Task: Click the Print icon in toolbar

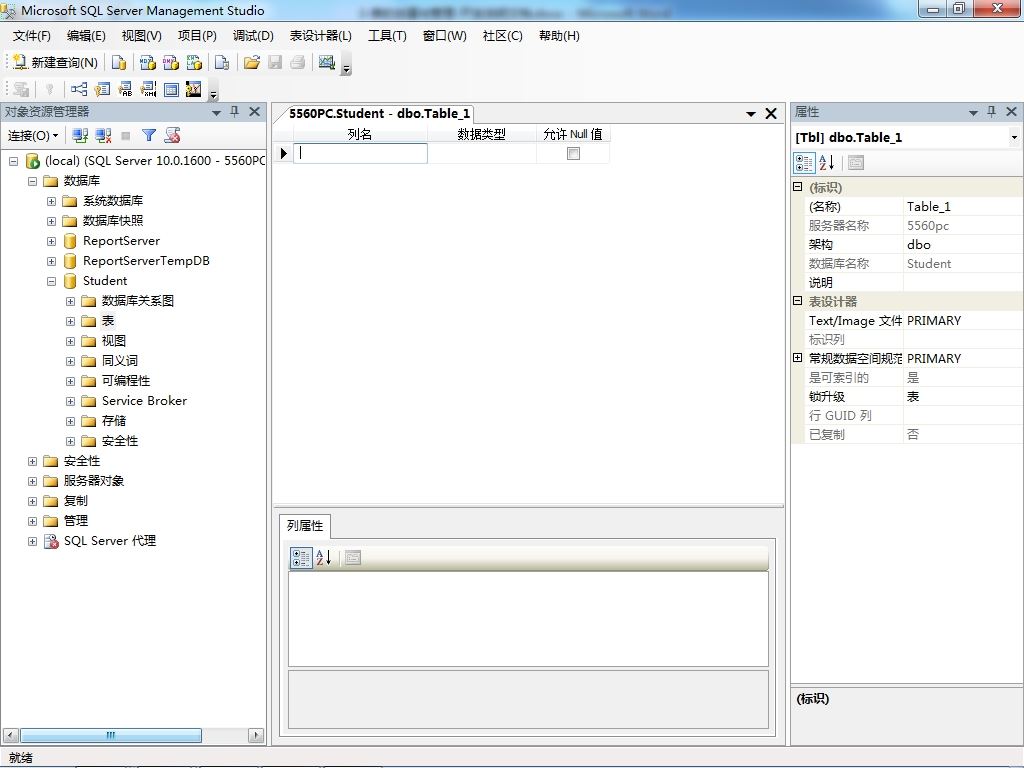Action: pos(298,63)
